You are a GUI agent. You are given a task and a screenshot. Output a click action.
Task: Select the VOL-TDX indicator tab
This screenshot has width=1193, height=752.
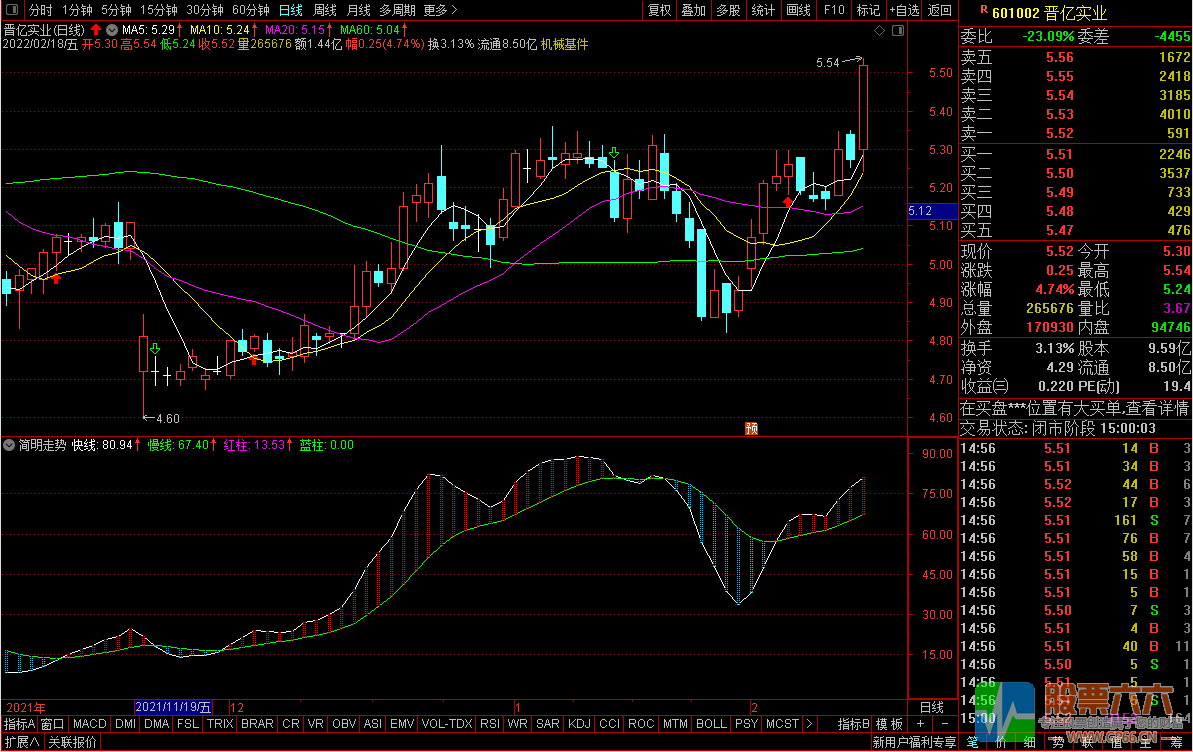[447, 724]
